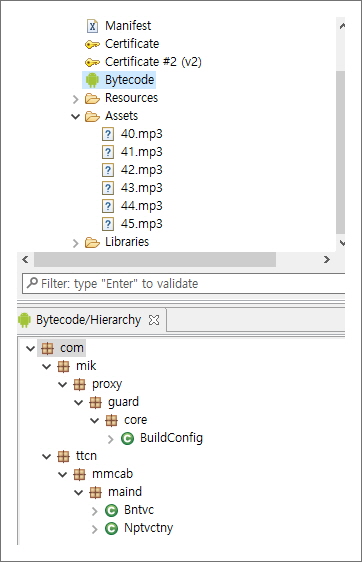
Task: Click the file icon for 40.mp3
Action: coord(108,134)
